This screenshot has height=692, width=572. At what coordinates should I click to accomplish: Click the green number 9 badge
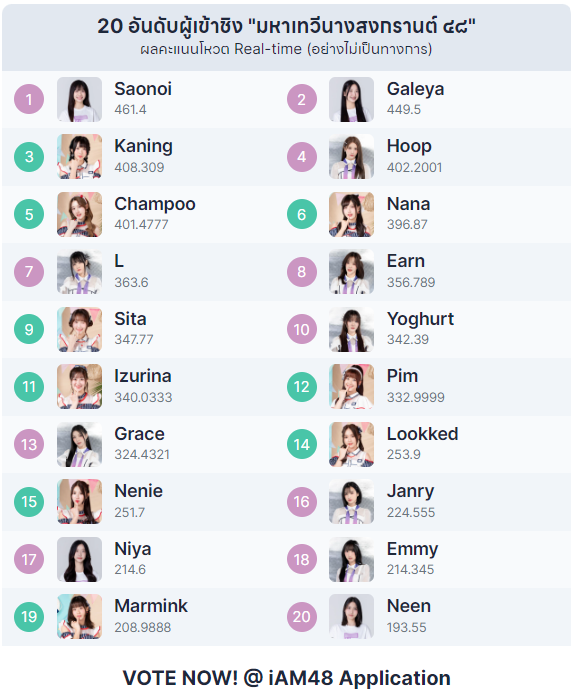(29, 329)
